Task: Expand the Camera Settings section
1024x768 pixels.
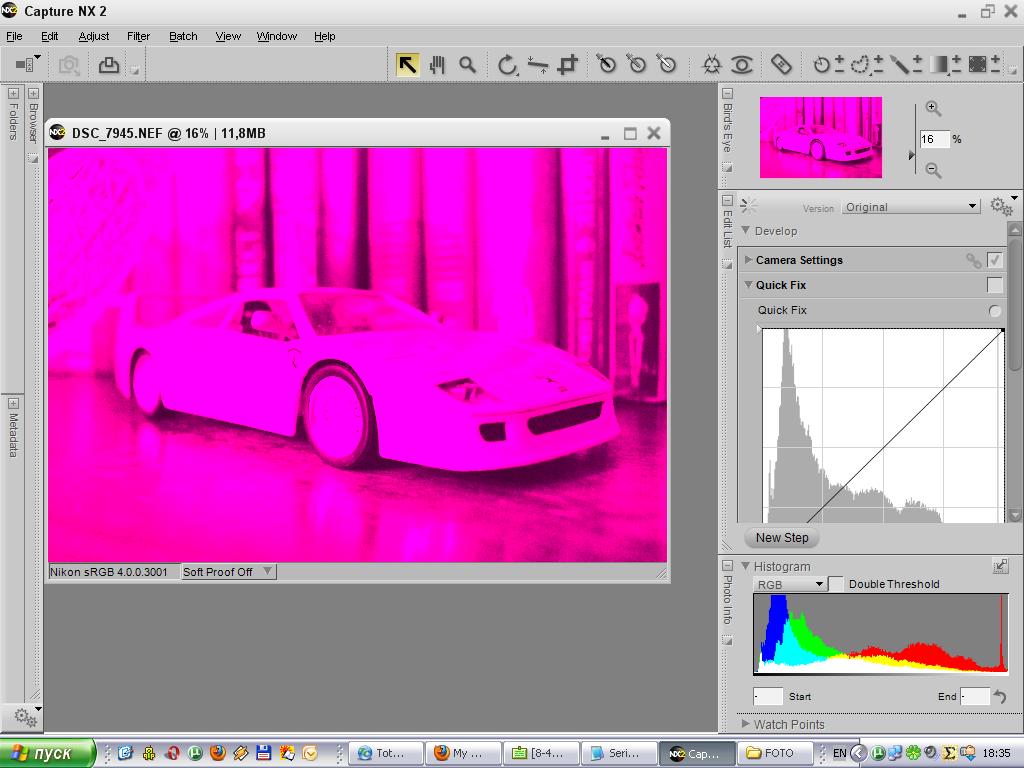Action: [x=749, y=260]
